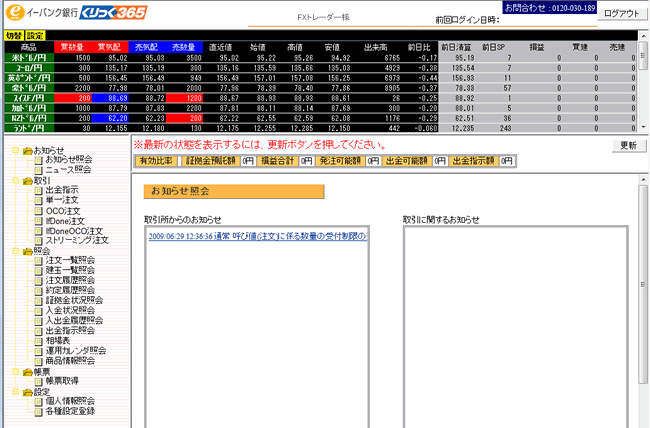Click the IfDoneOCO注文 document icon
The height and width of the screenshot is (428, 650).
click(x=39, y=231)
